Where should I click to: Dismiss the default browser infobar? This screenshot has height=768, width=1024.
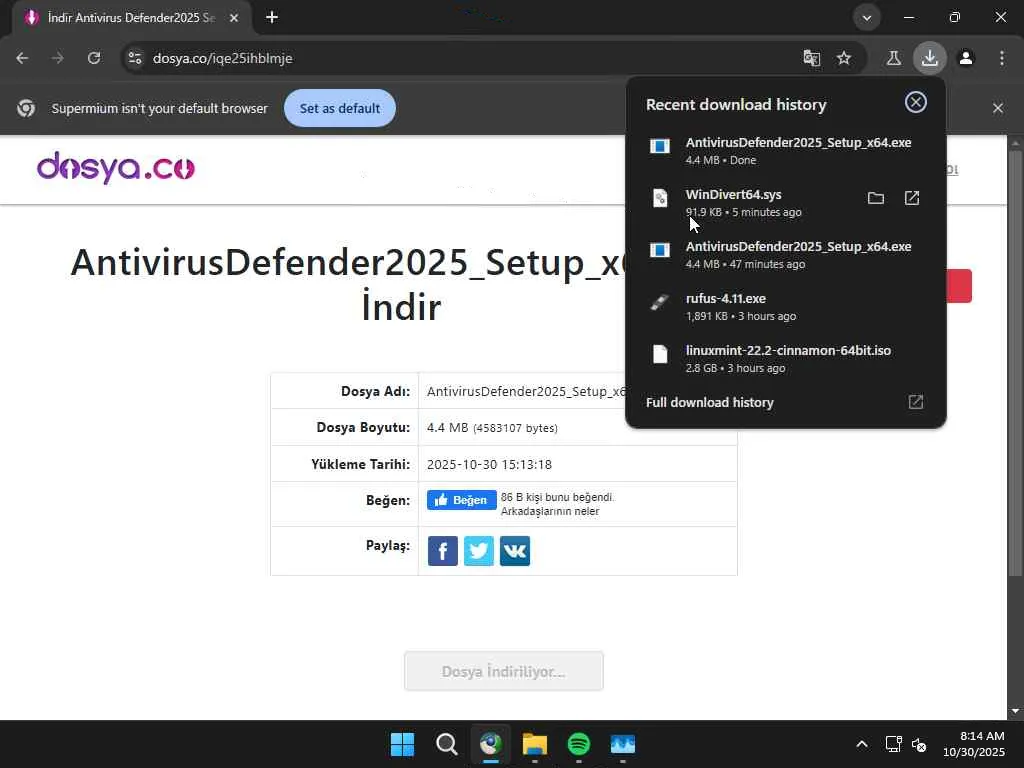point(997,108)
